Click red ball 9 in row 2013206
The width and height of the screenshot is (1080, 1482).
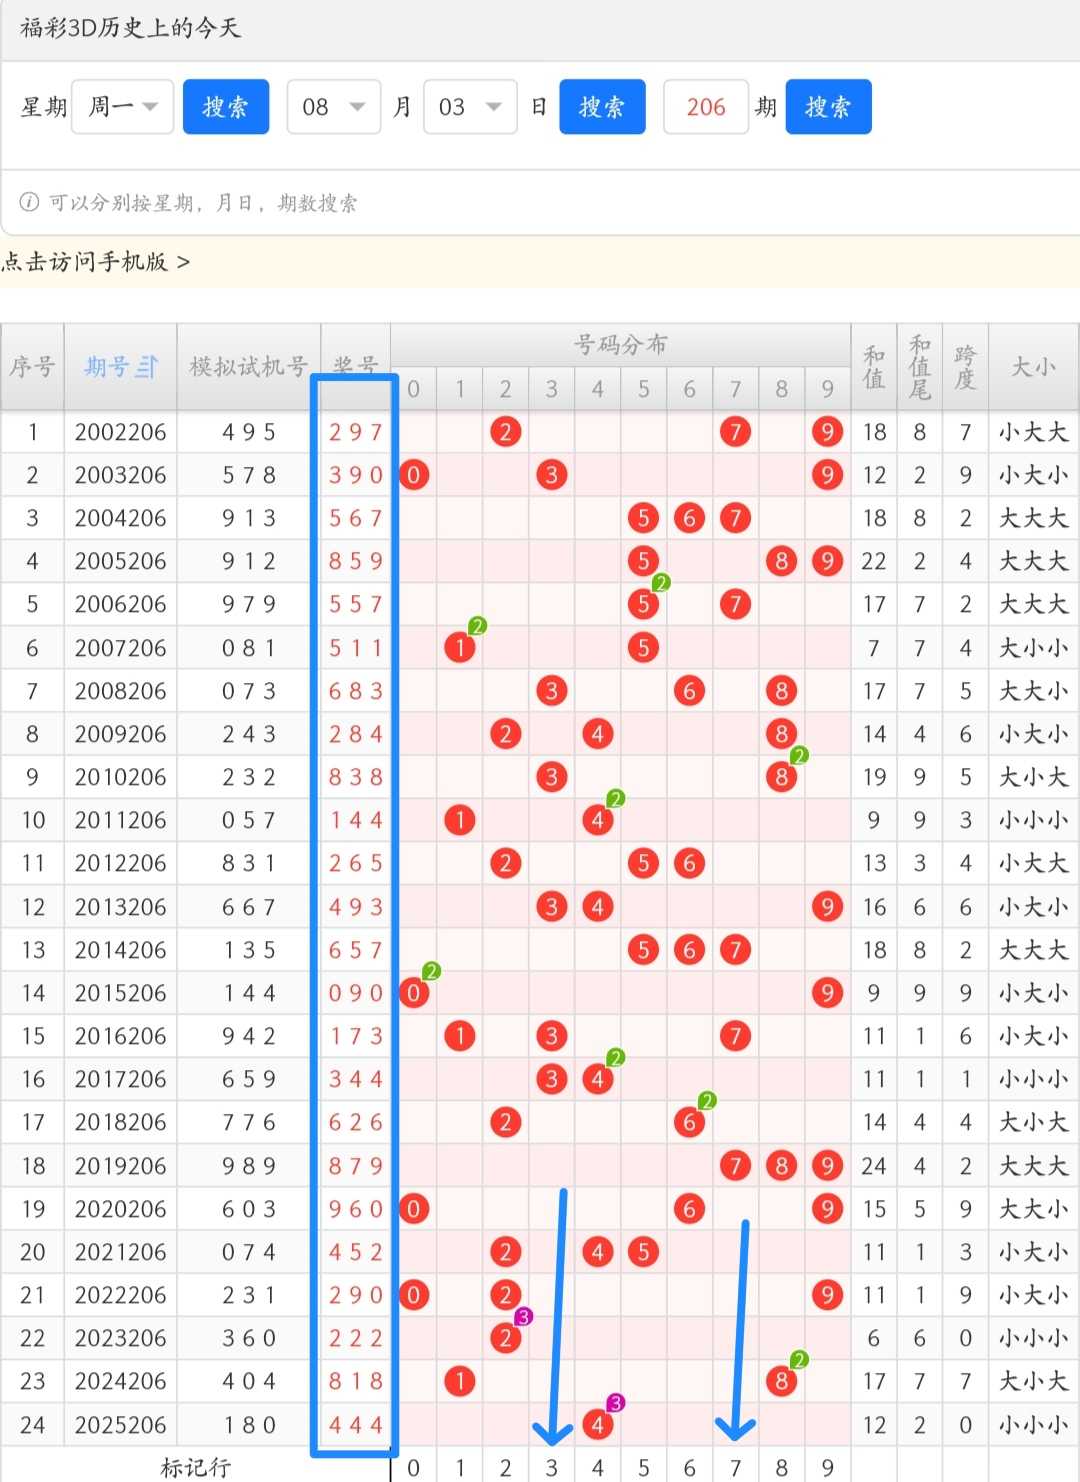pos(827,907)
